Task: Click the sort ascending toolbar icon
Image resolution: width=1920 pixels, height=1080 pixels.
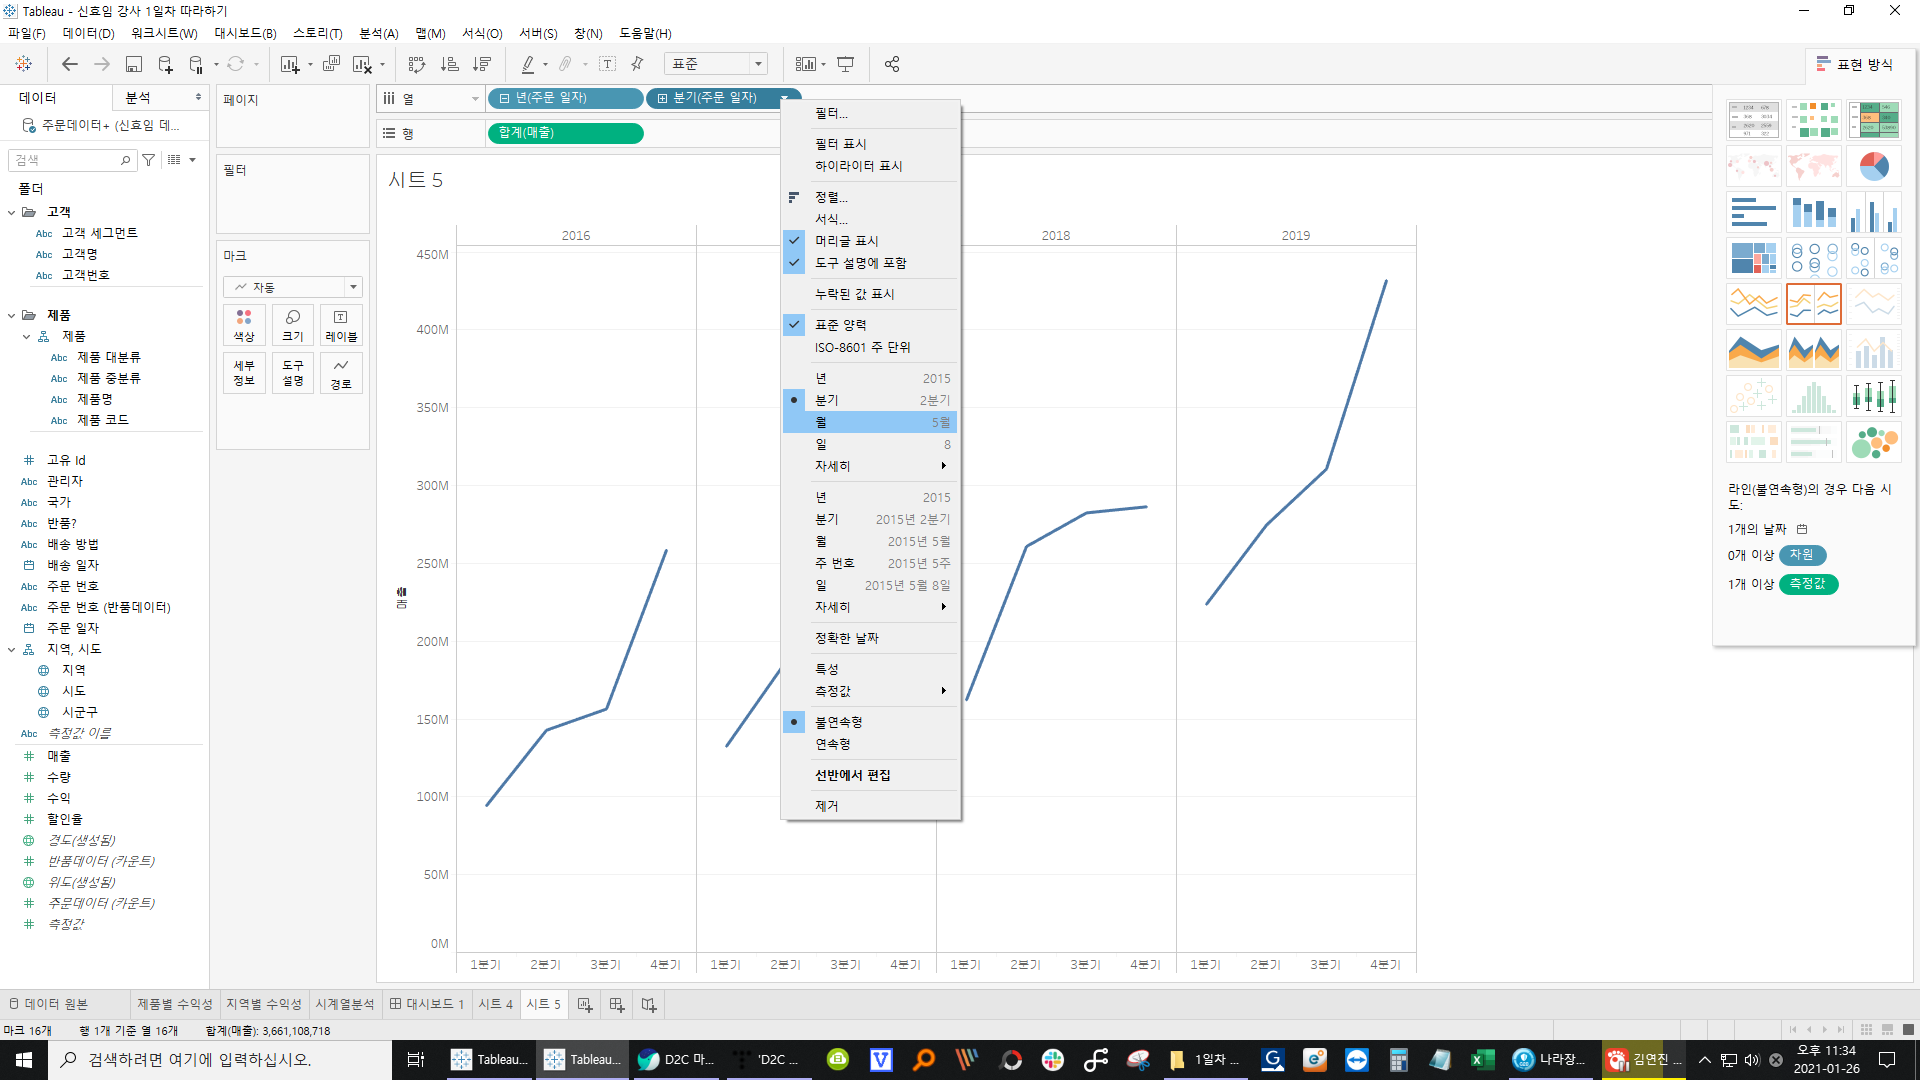Action: [x=450, y=64]
